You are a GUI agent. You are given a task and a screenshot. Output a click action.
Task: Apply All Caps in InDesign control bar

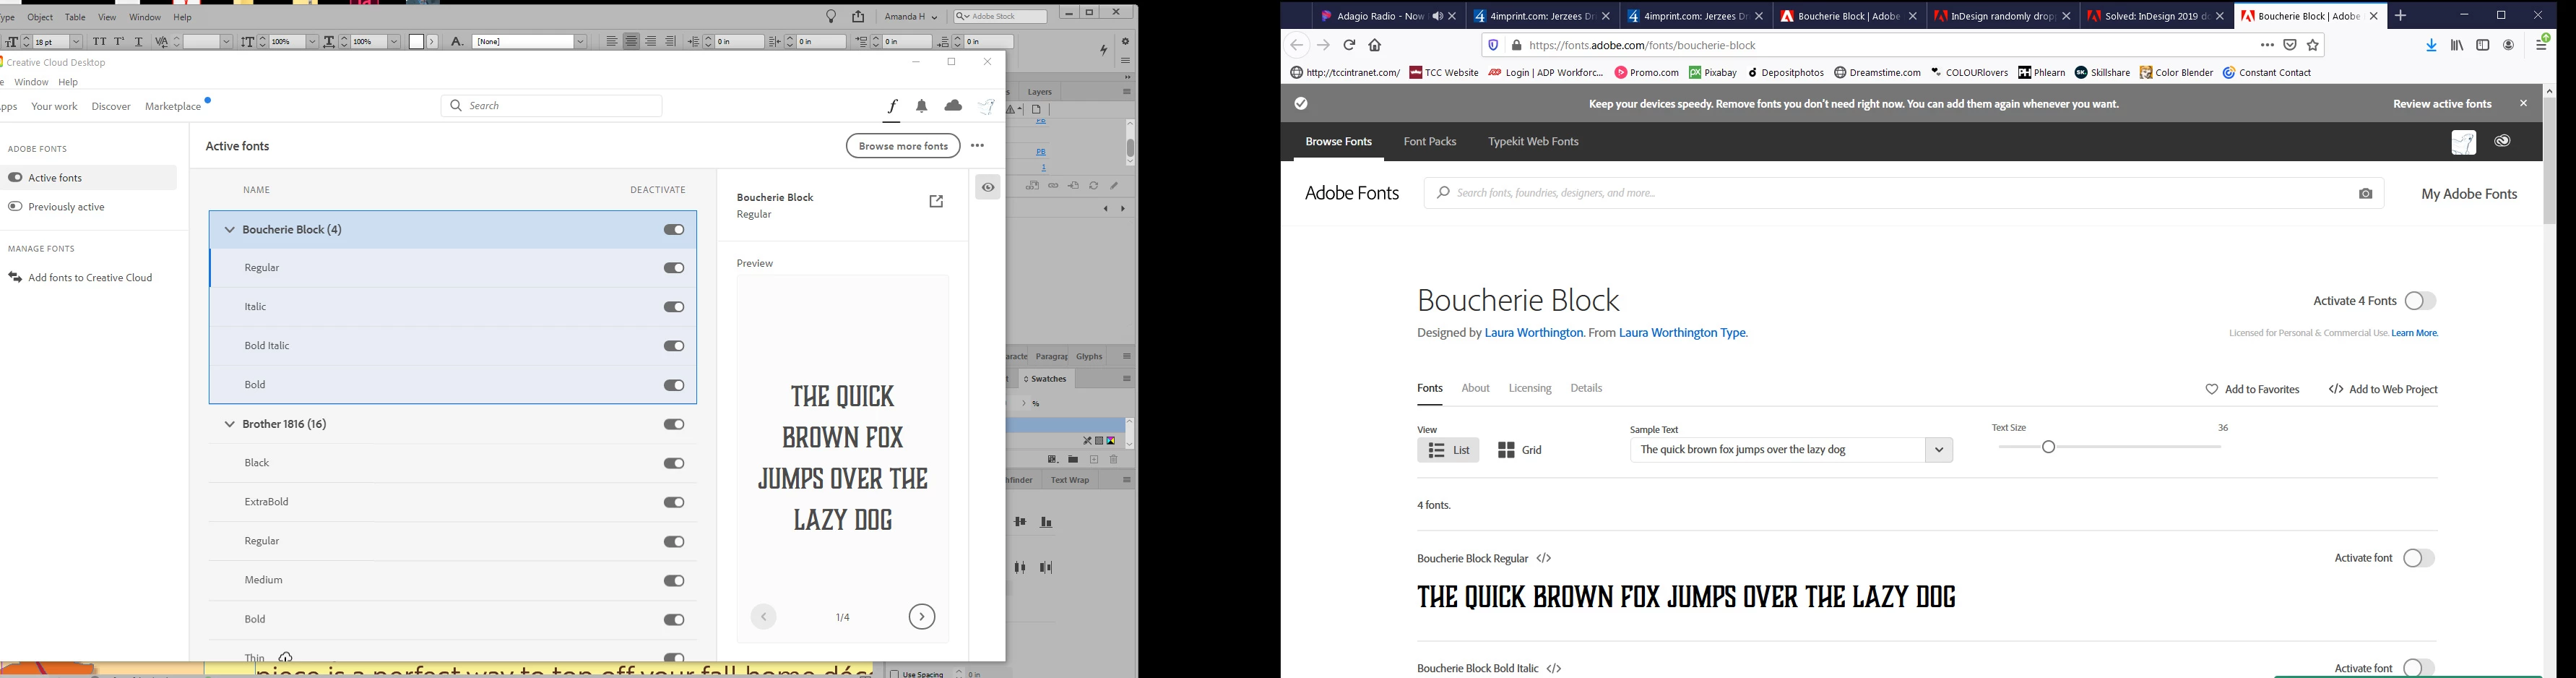click(99, 42)
